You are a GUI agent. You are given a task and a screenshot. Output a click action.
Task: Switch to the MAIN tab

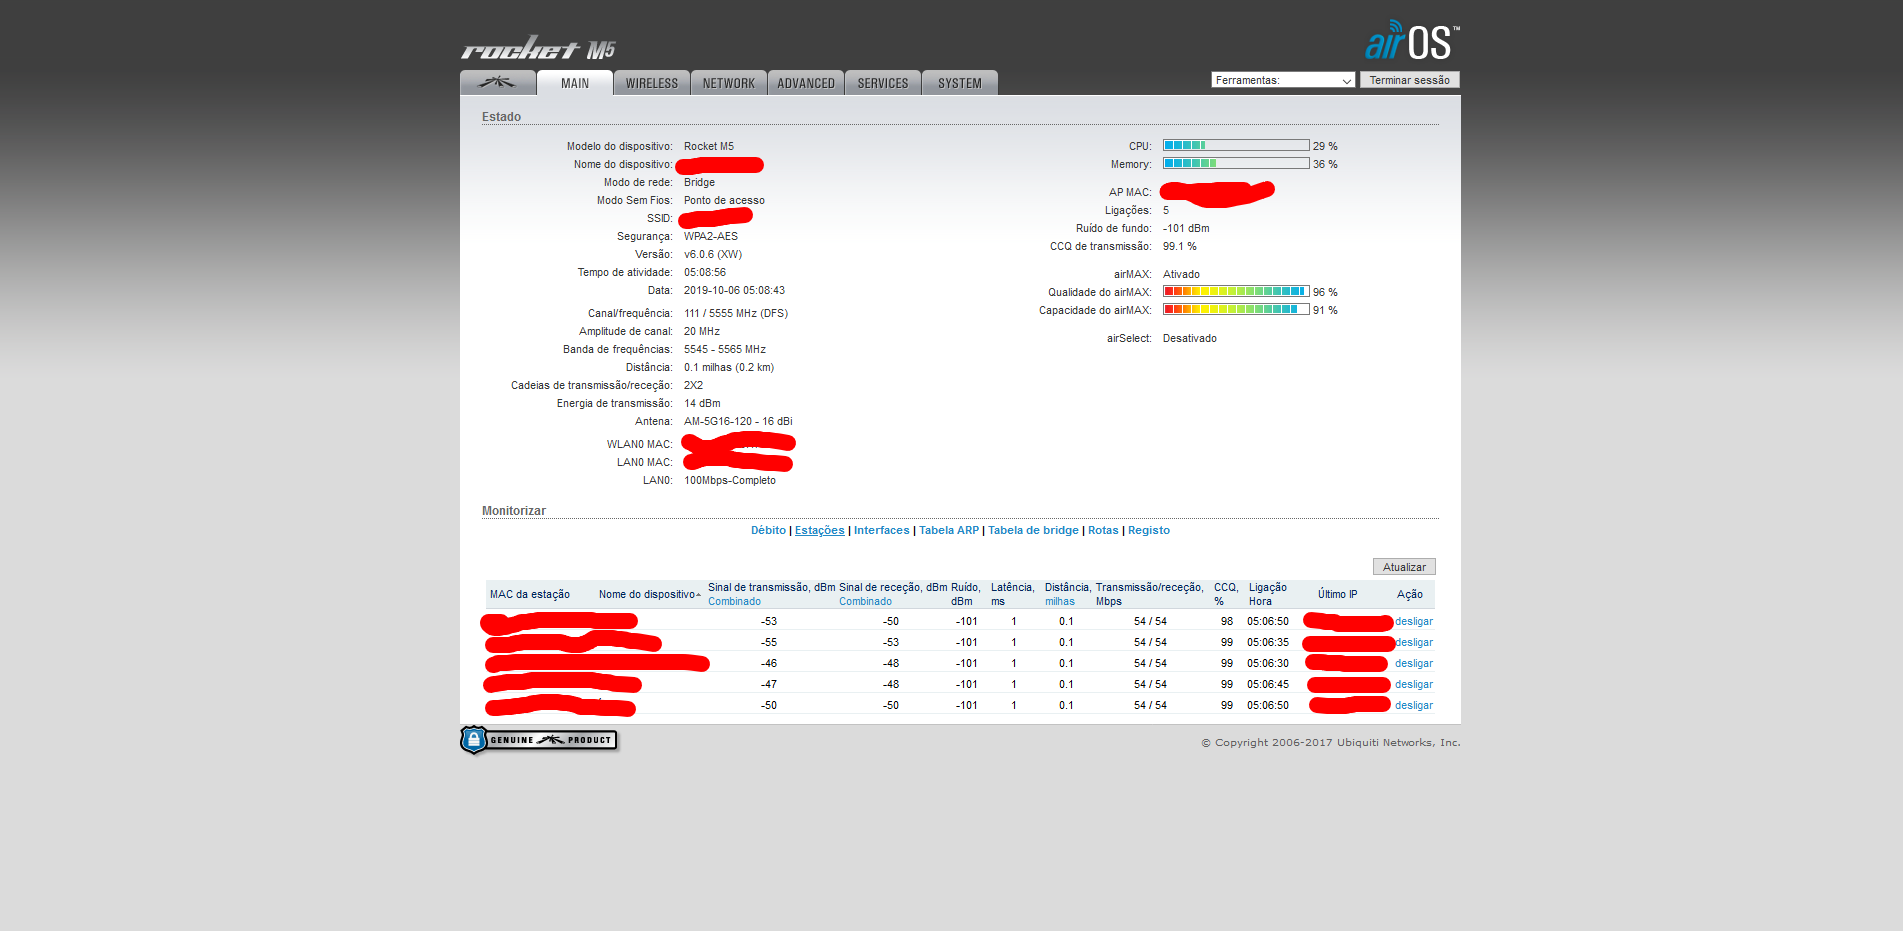(575, 83)
